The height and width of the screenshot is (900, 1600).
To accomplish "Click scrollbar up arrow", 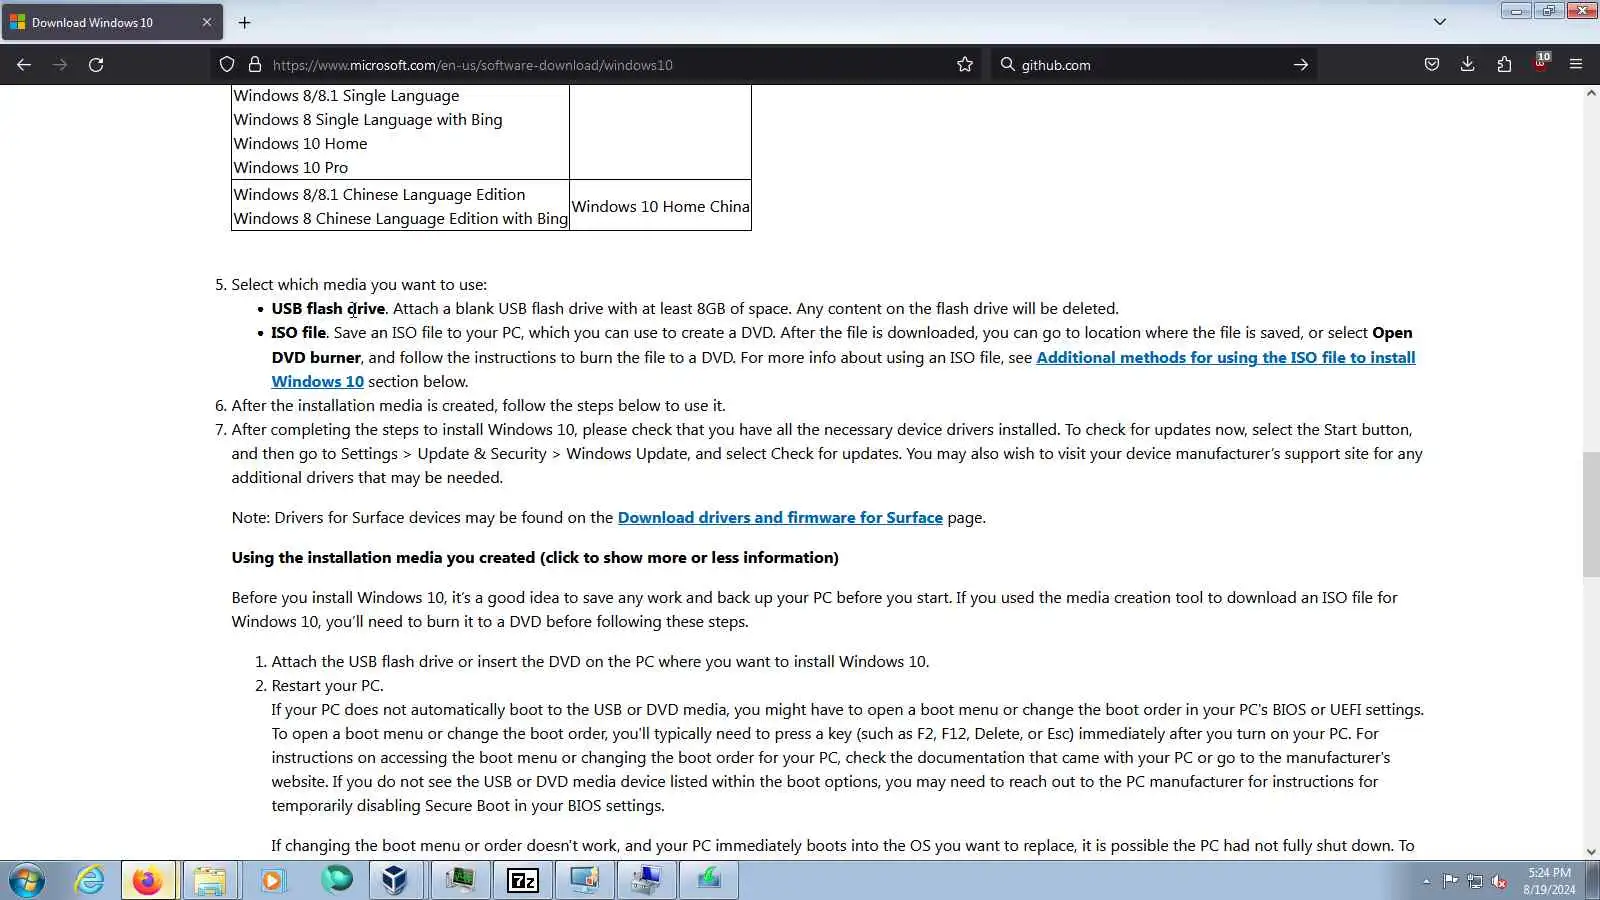I will tap(1591, 93).
